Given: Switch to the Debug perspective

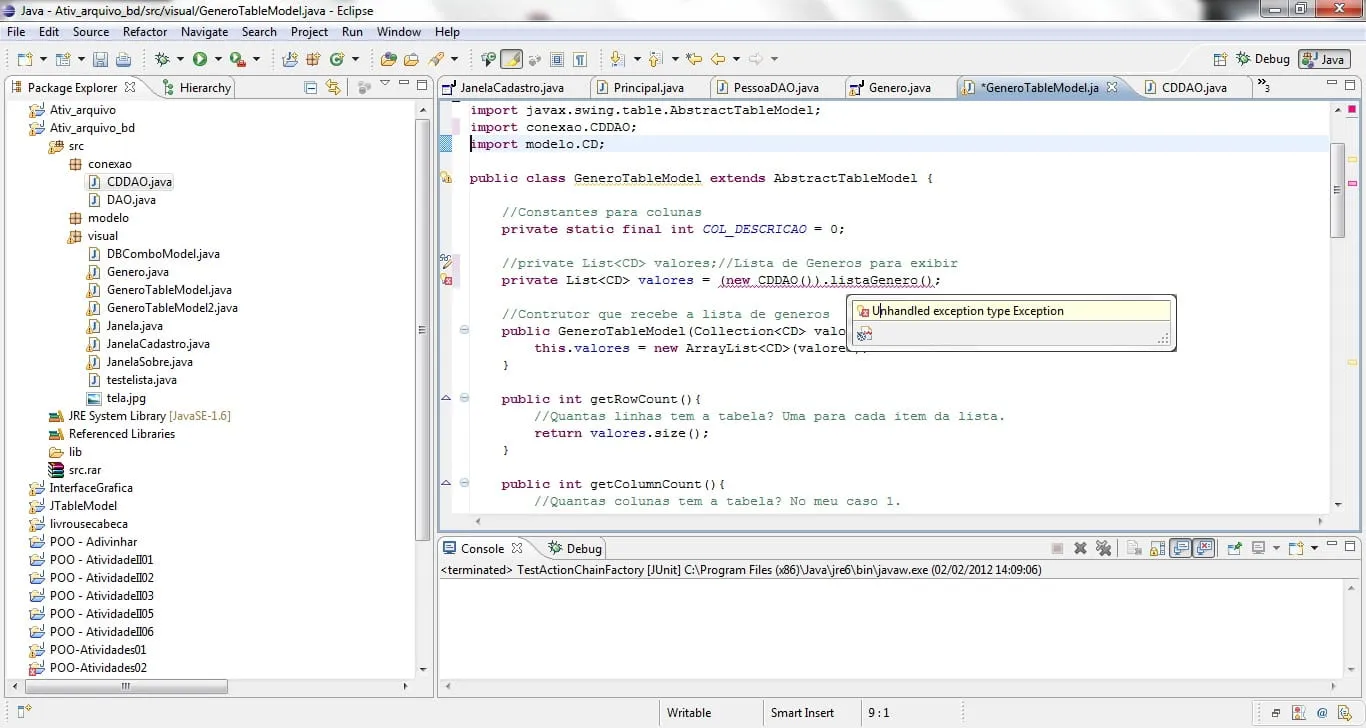Looking at the screenshot, I should [1262, 59].
